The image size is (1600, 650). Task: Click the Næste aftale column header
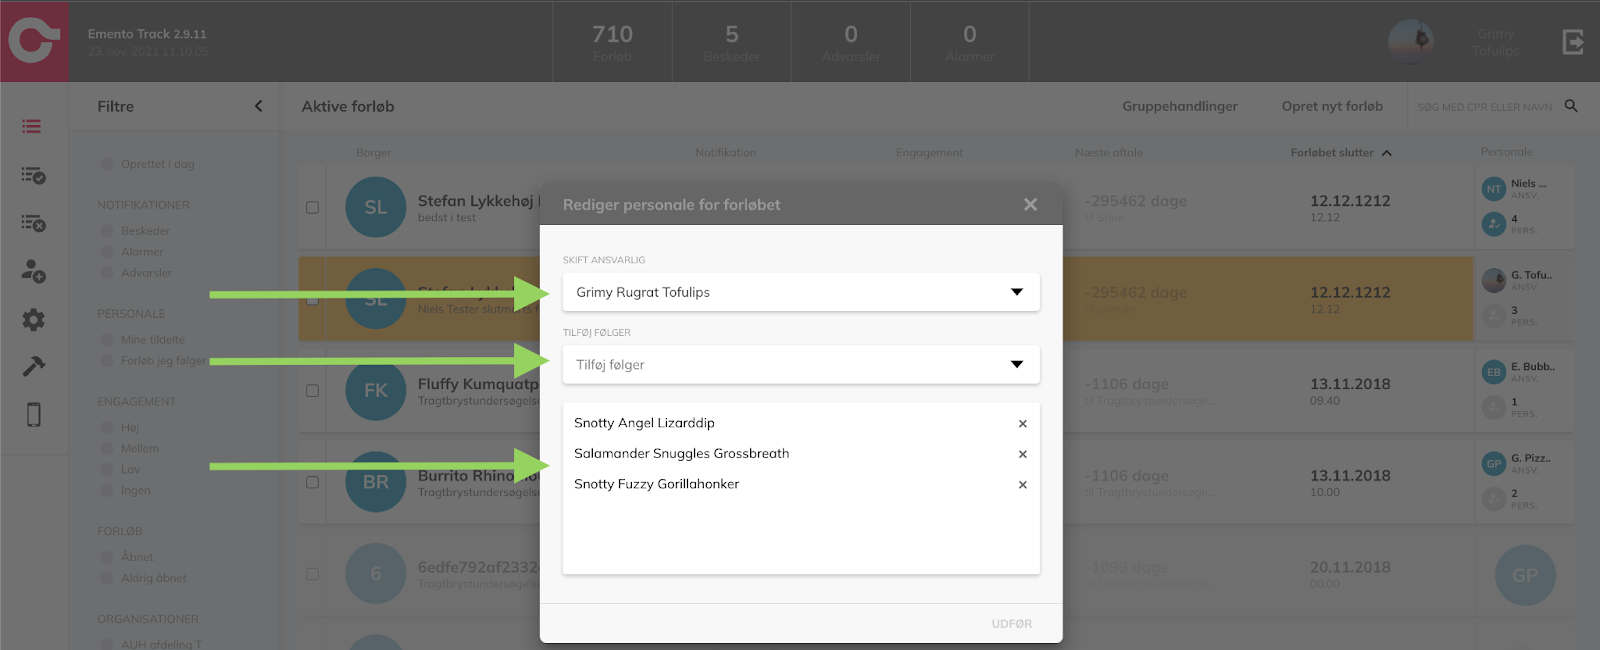click(x=1109, y=153)
